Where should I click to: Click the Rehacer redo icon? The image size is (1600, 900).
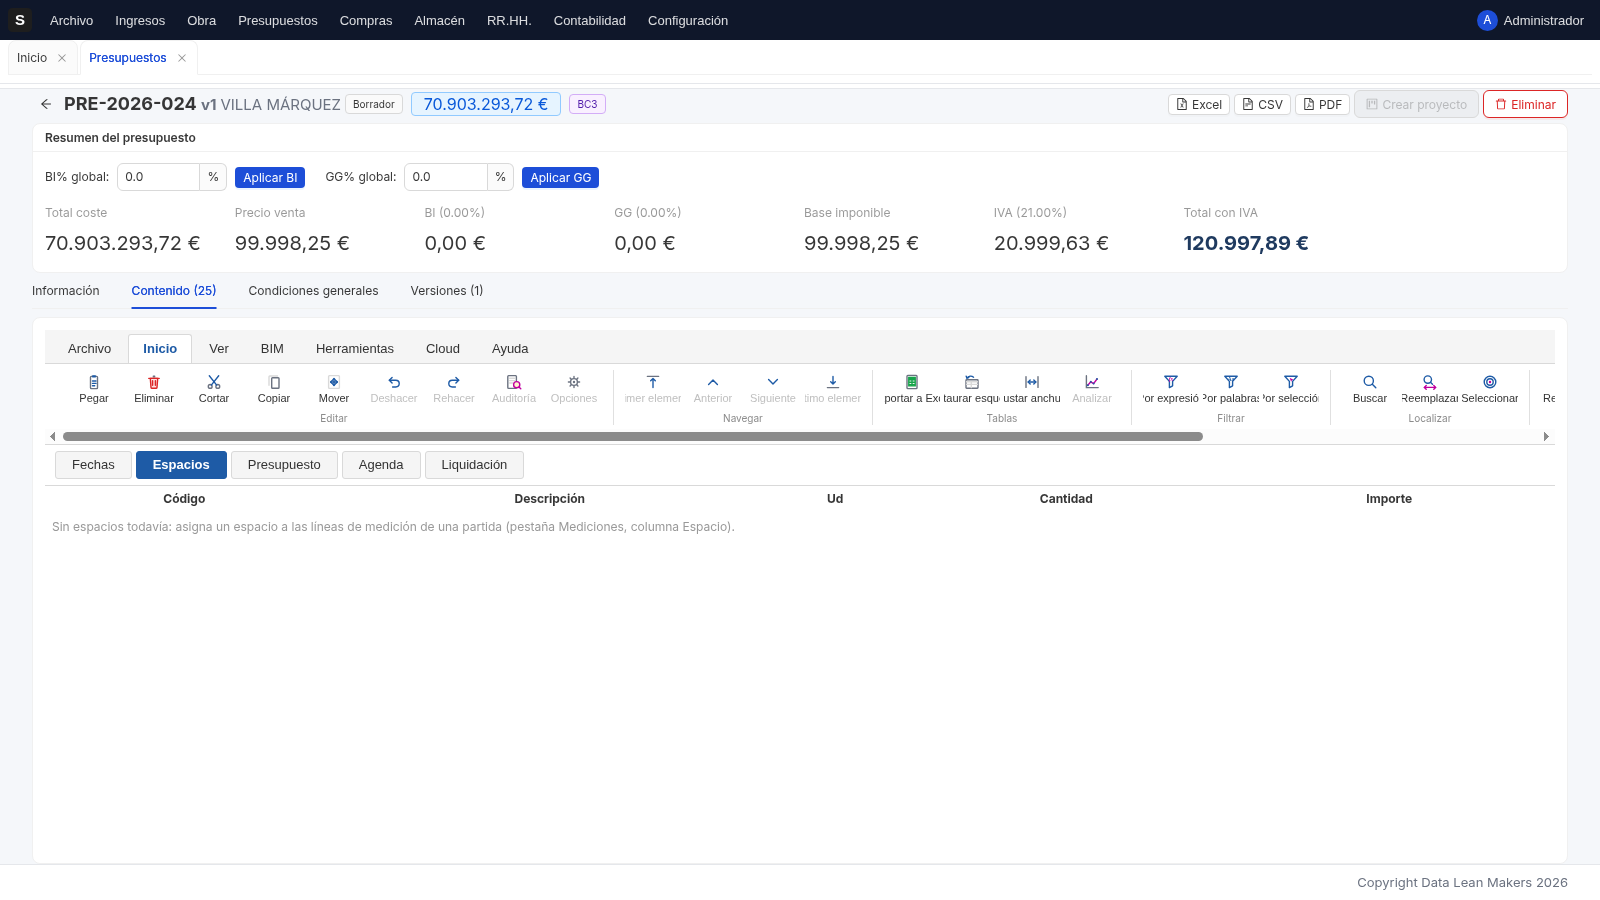pyautogui.click(x=454, y=382)
